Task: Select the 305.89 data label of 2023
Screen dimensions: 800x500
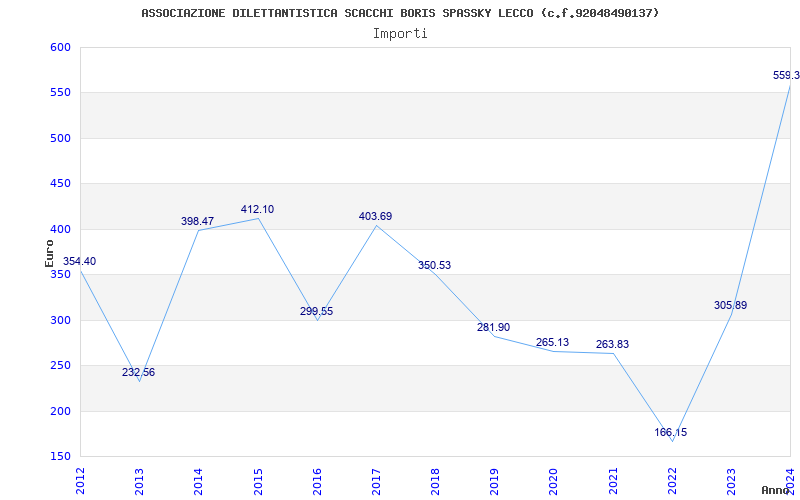Action: pos(731,306)
